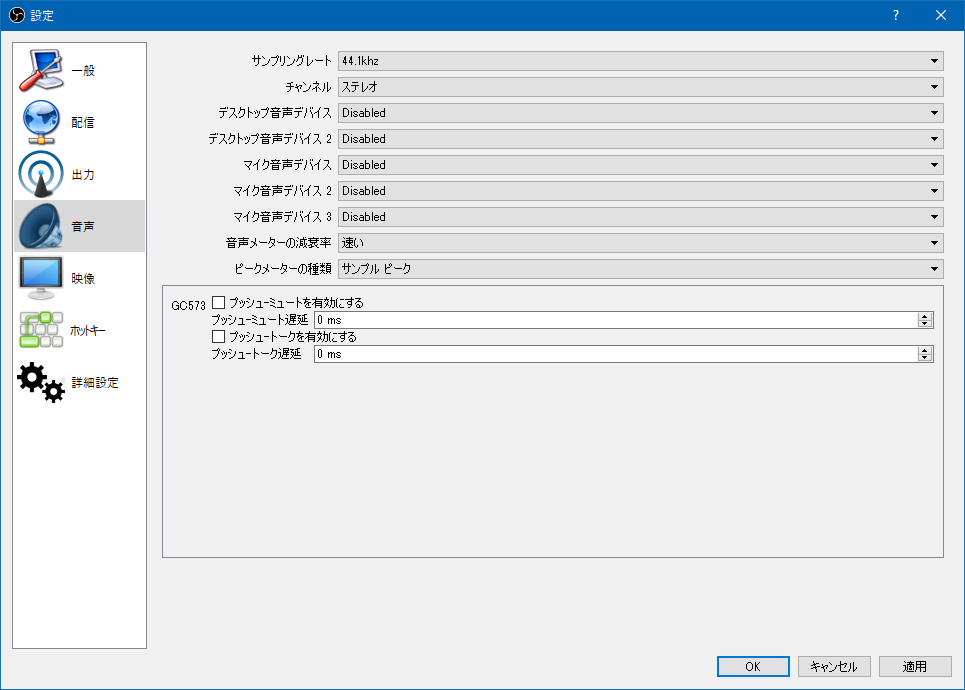
Task: Enable プッシュトークを有効にする checkbox
Action: pos(218,337)
